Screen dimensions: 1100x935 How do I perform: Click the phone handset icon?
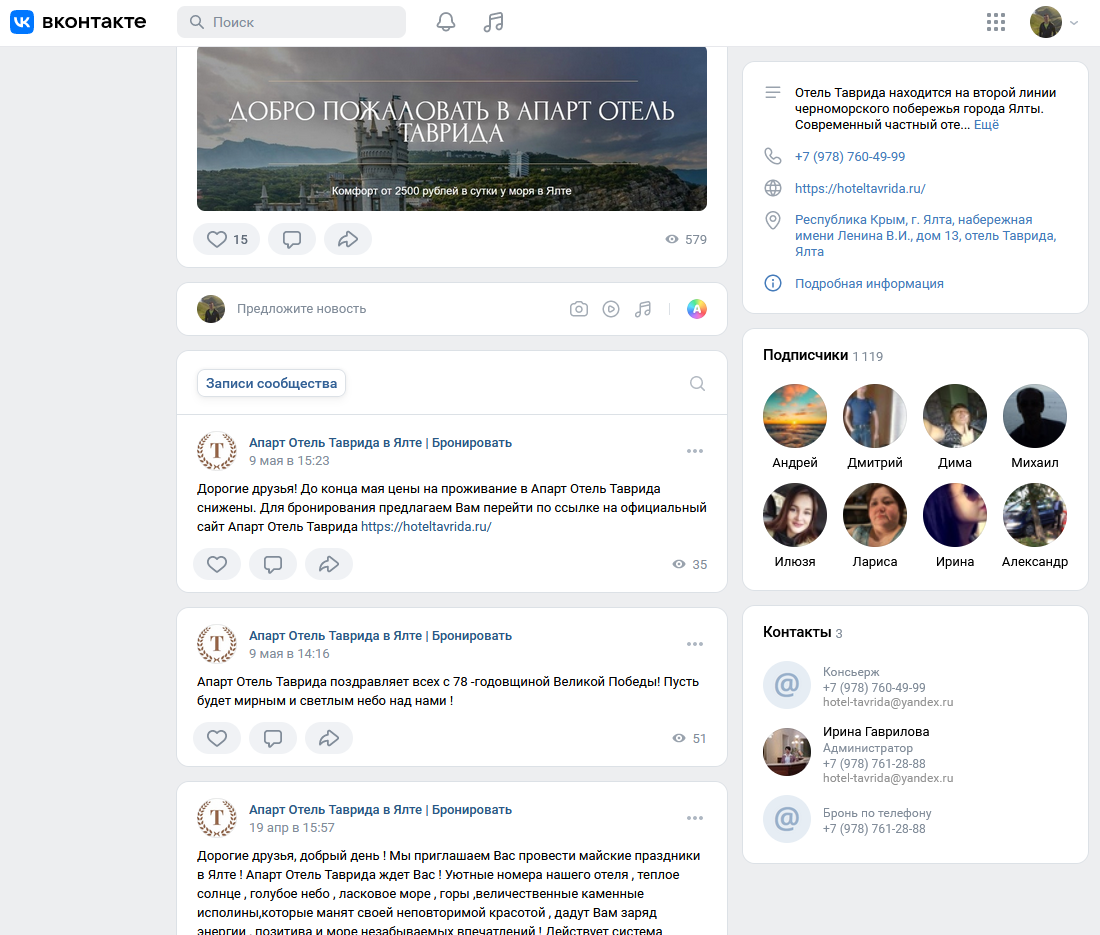tap(772, 156)
